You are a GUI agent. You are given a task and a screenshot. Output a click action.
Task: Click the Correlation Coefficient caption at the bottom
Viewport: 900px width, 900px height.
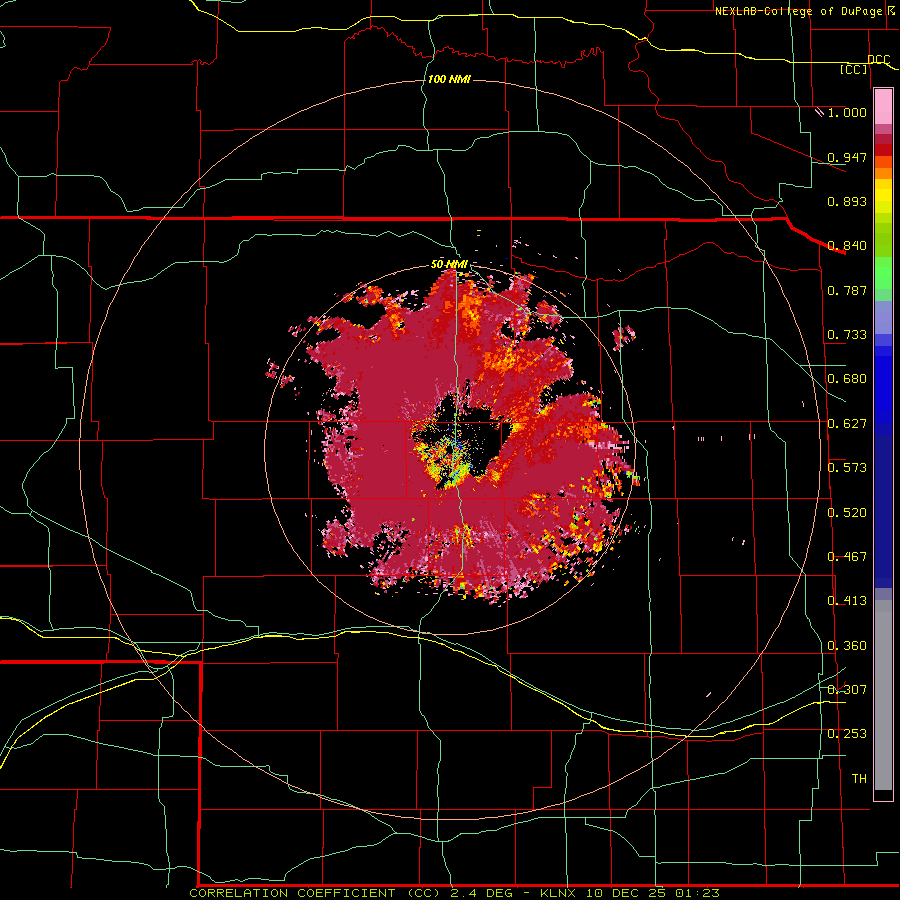coord(455,893)
